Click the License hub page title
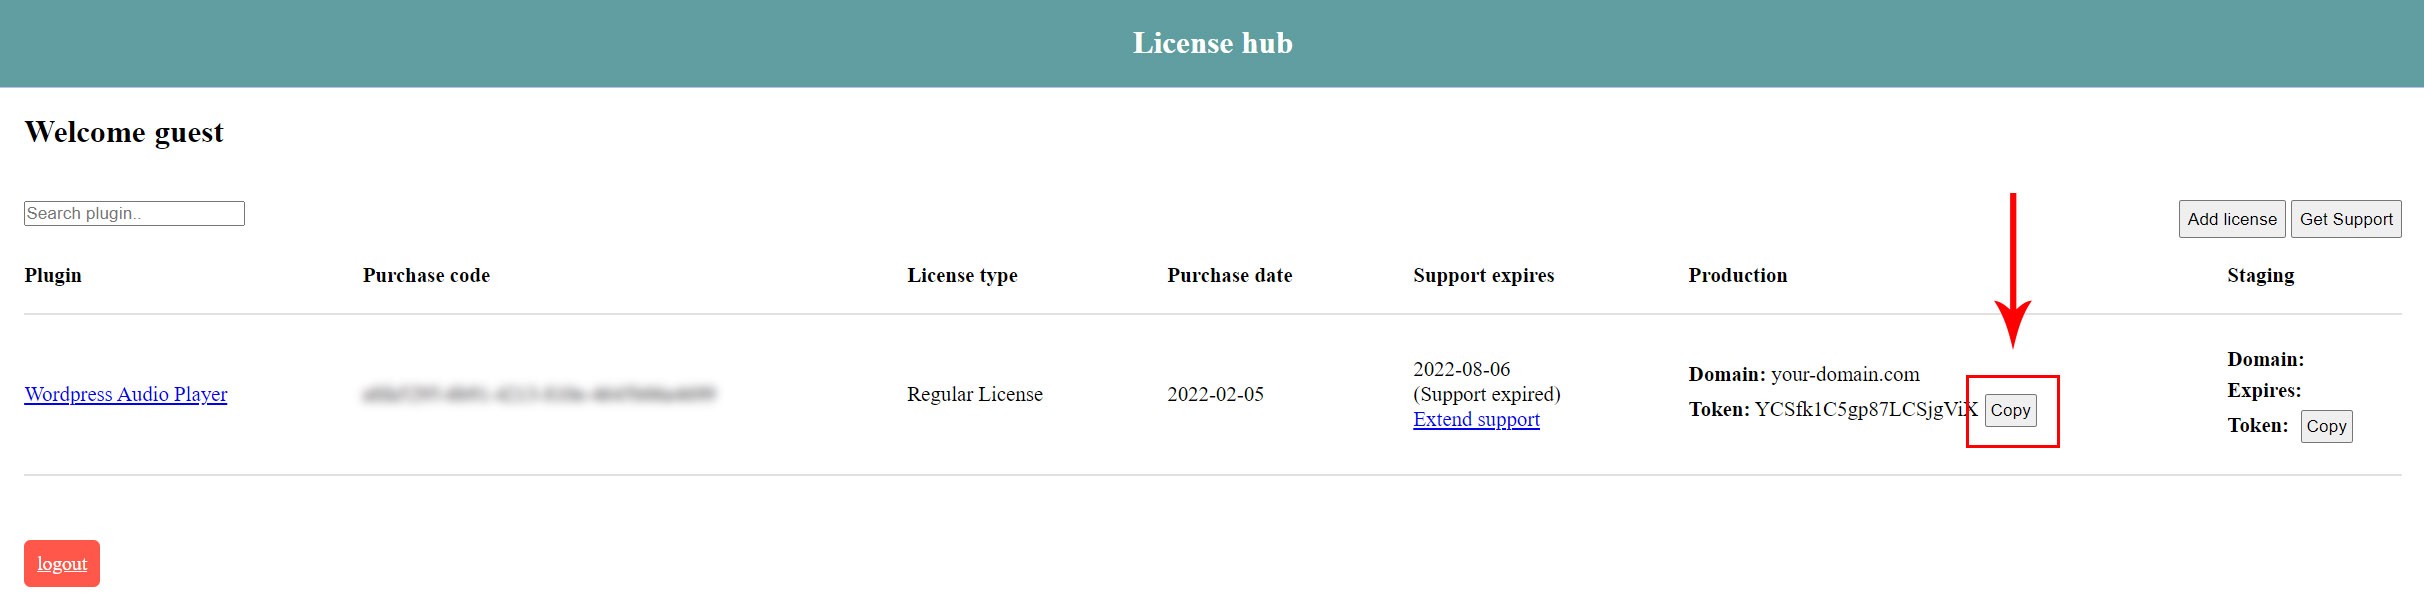Viewport: 2424px width, 600px height. tap(1212, 43)
